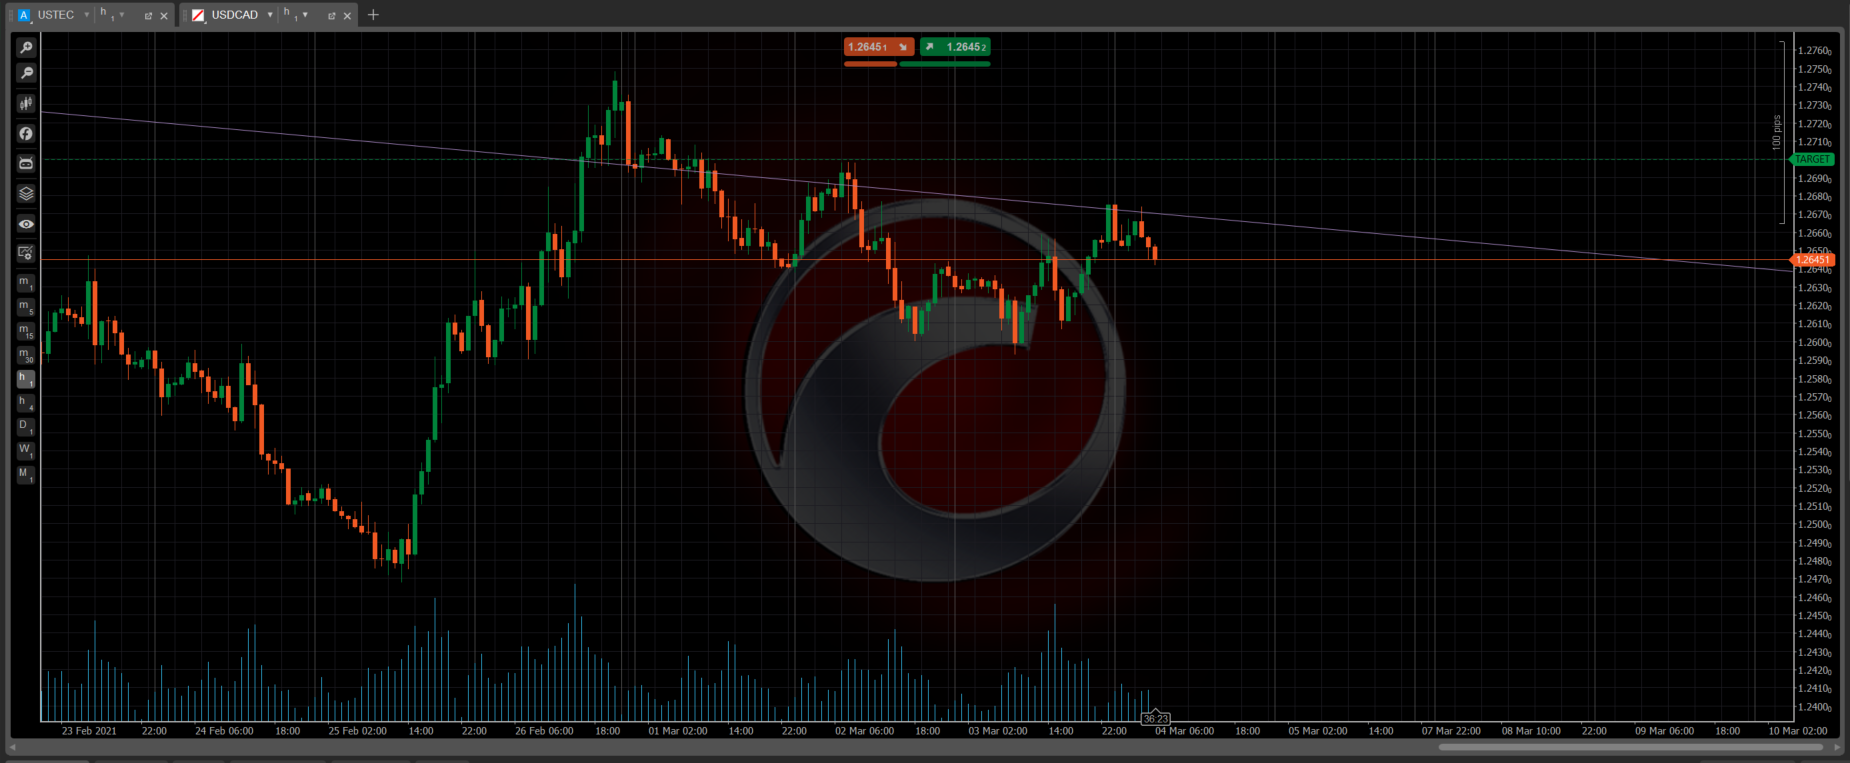
Task: Click the left scrollbar arrow
Action: tap(13, 747)
